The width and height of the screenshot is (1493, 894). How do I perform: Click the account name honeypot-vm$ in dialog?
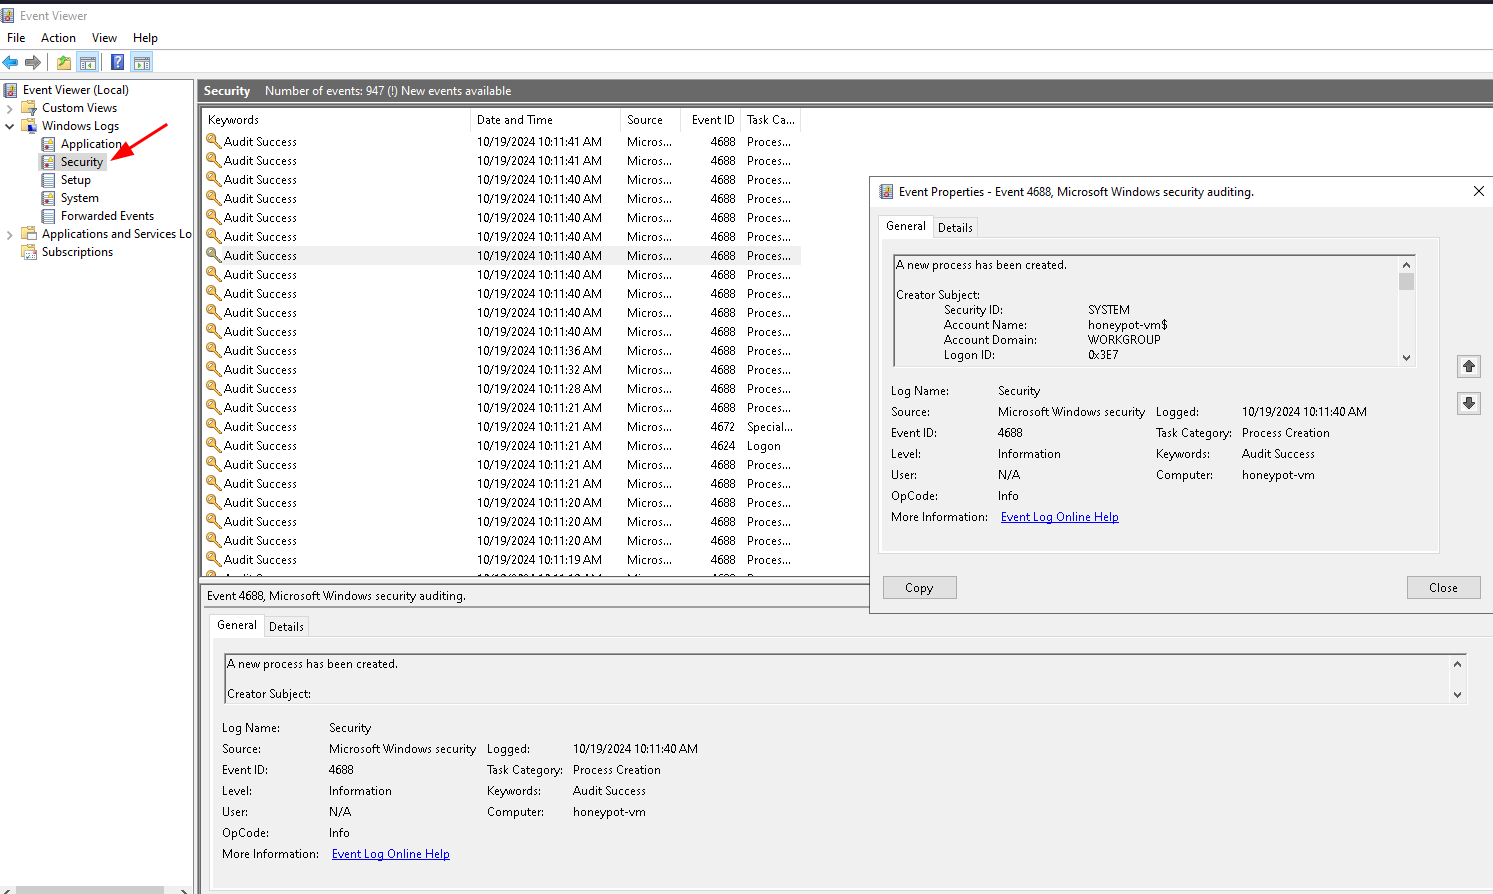point(1127,325)
